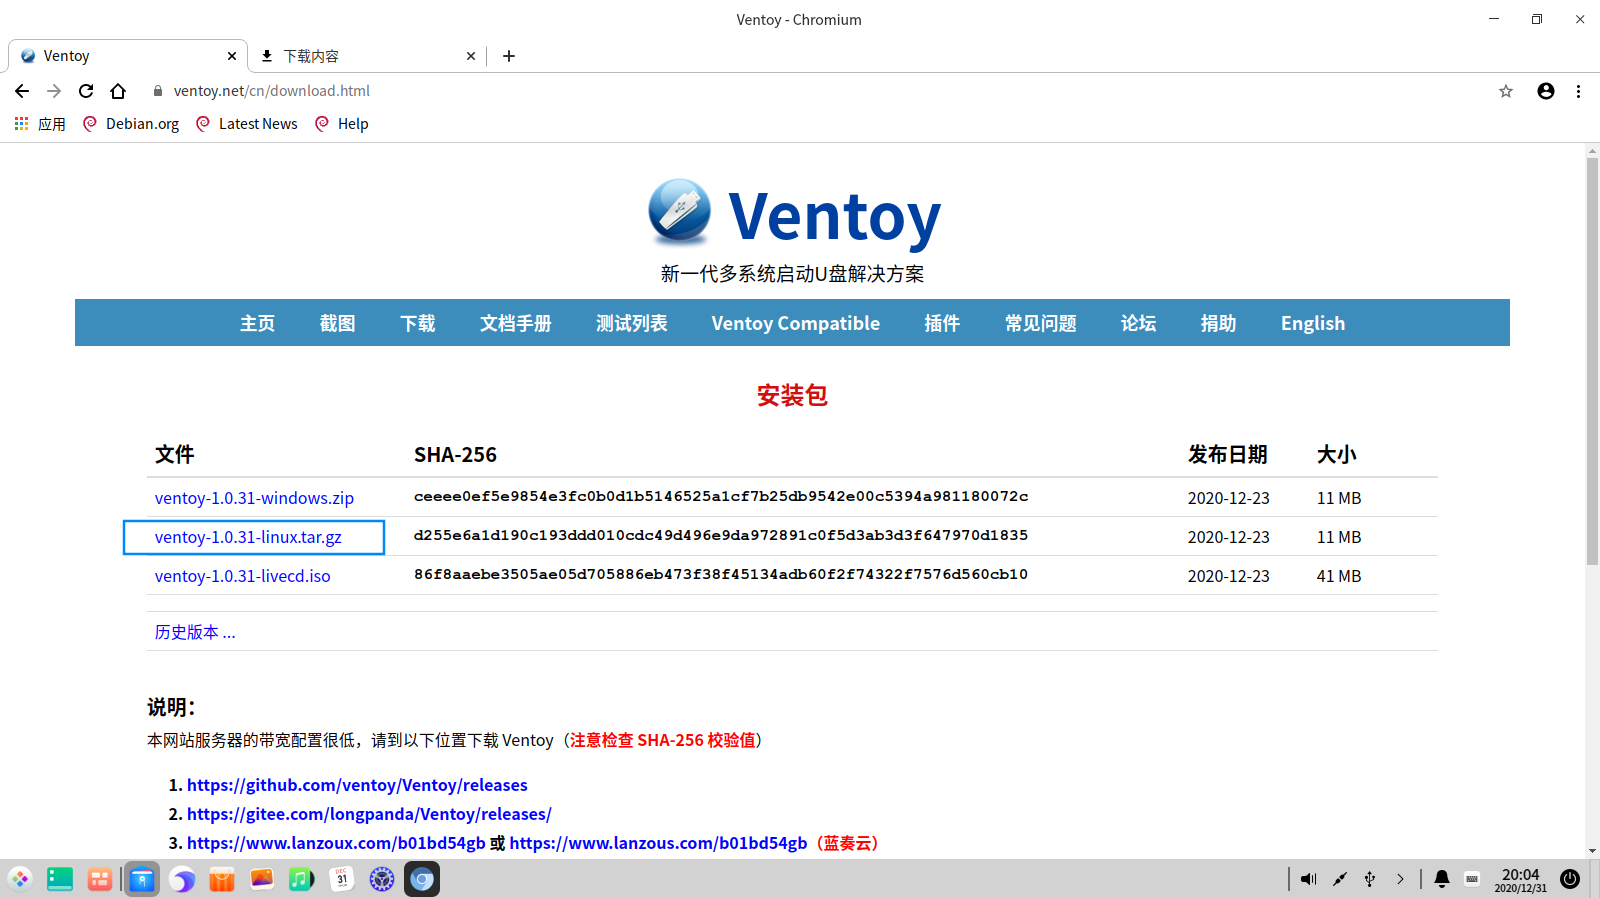Screen dimensions: 1600x898
Task: Open the blue file manager dock icon
Action: [x=142, y=879]
